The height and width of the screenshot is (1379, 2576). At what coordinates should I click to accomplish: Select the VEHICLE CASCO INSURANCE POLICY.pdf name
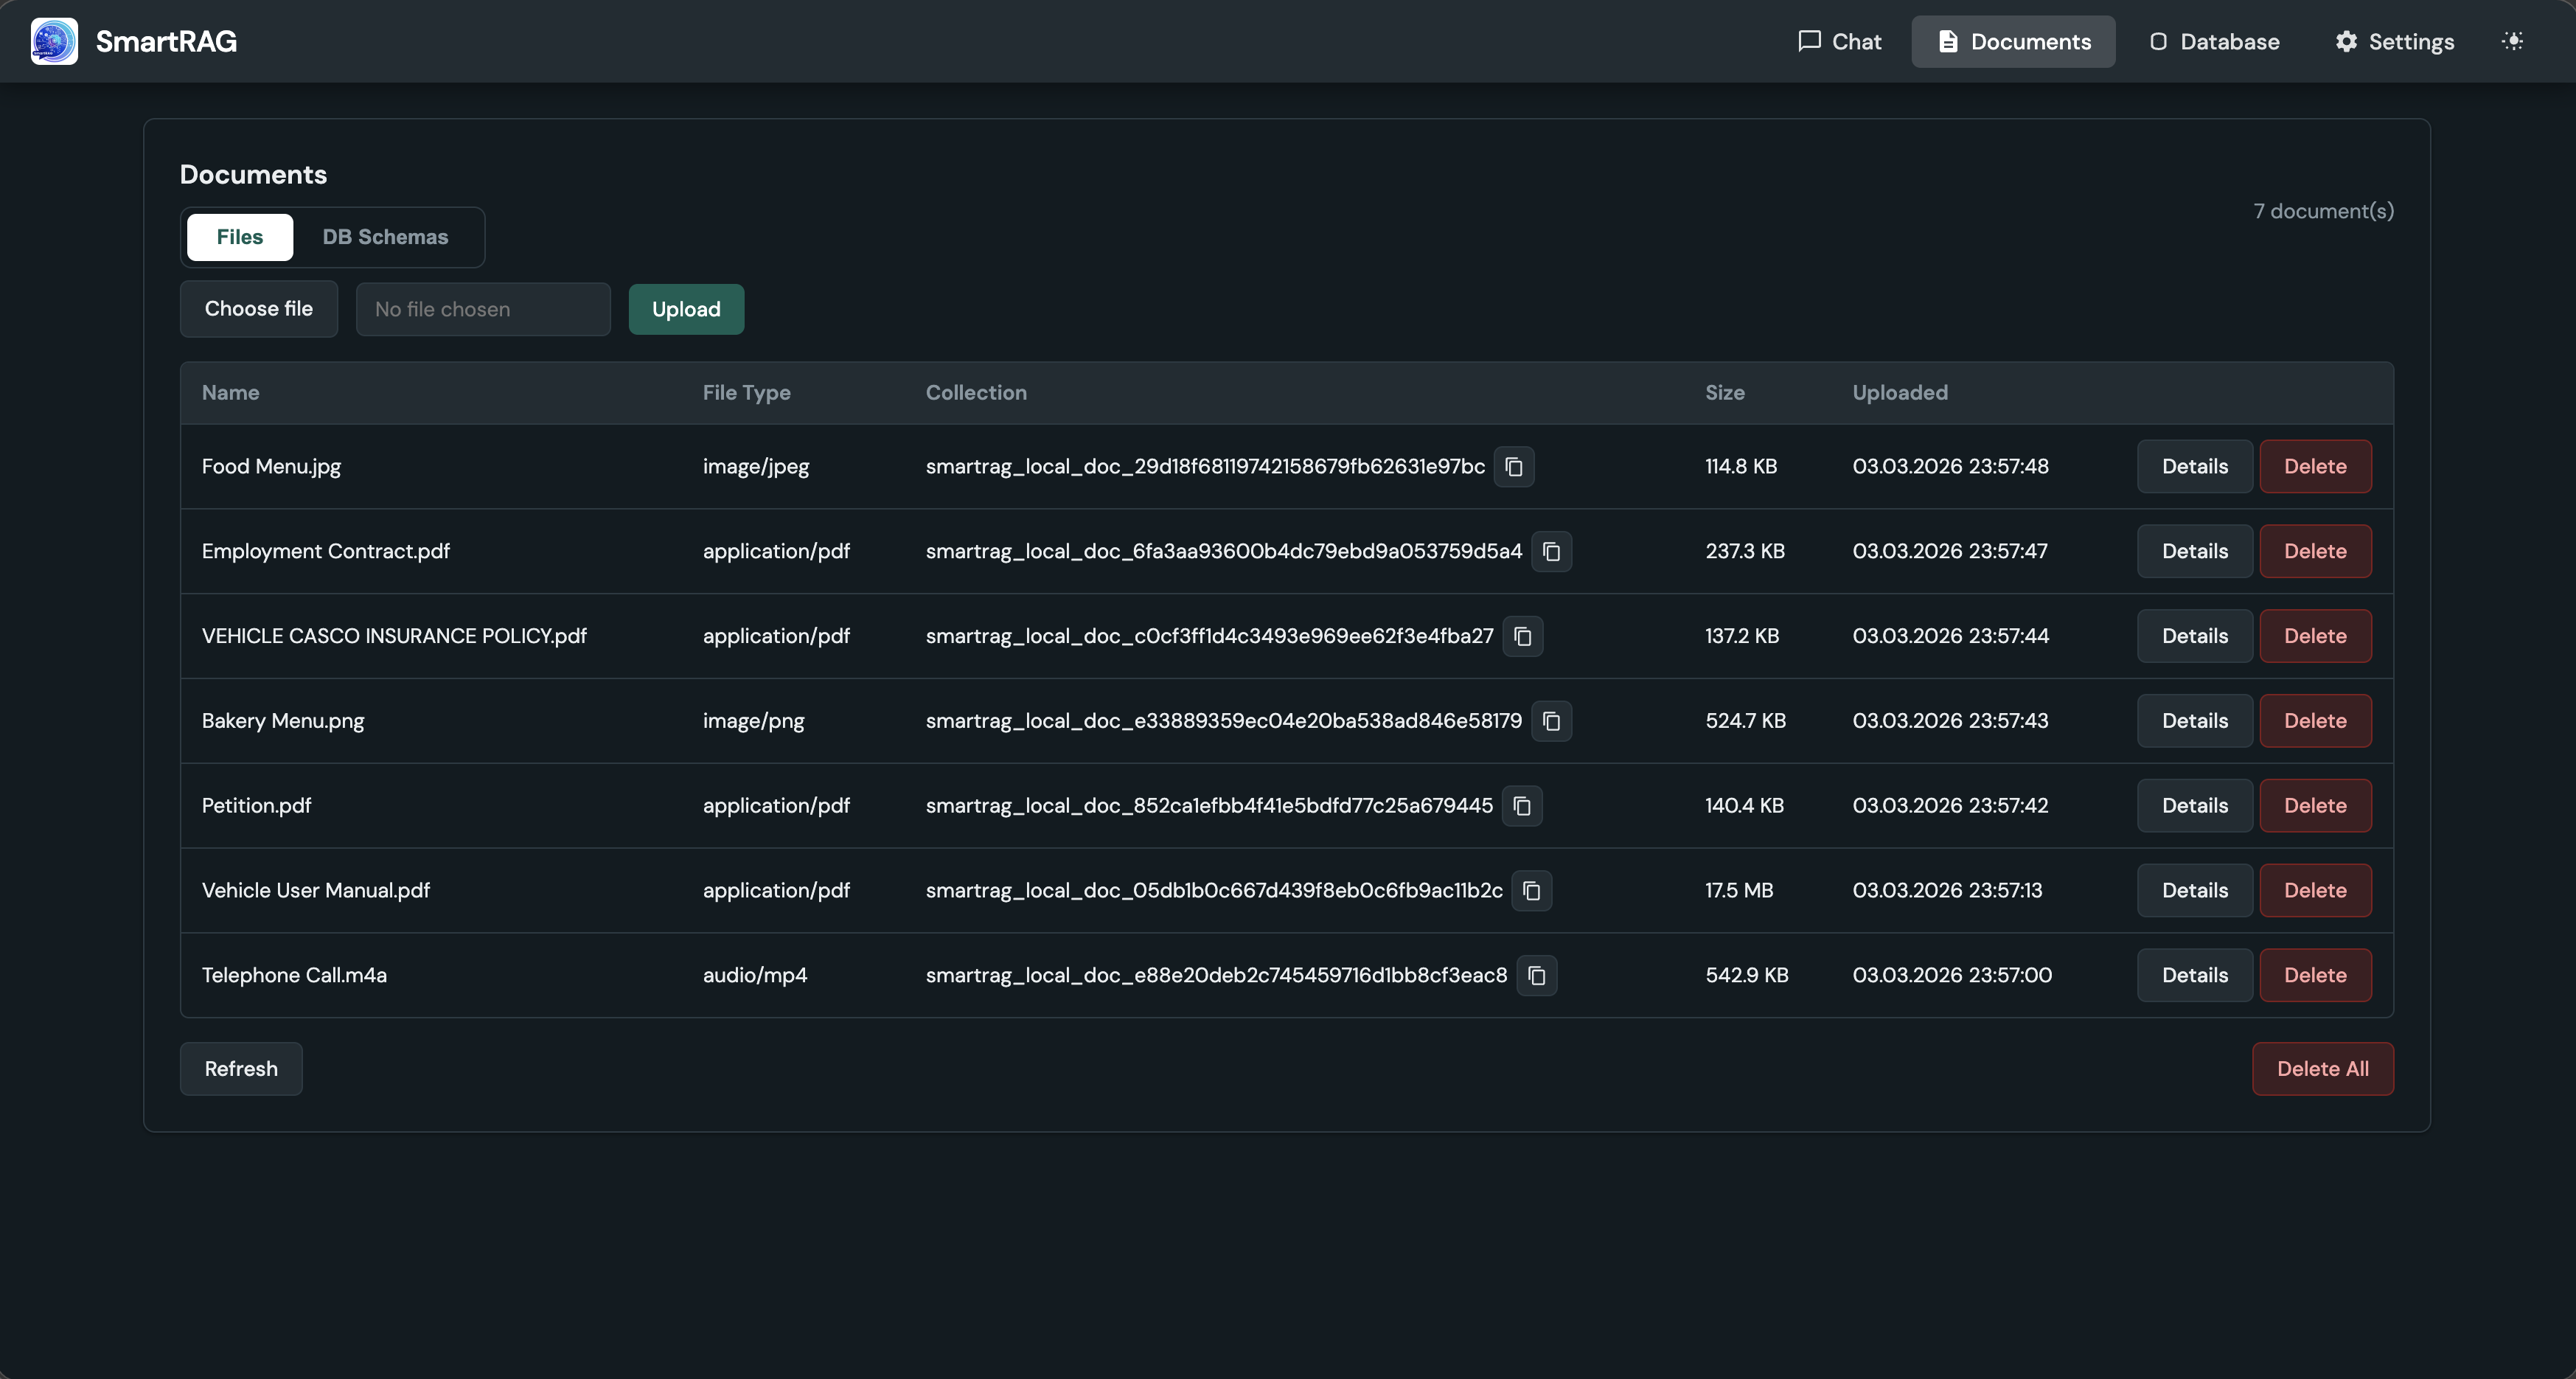(394, 637)
